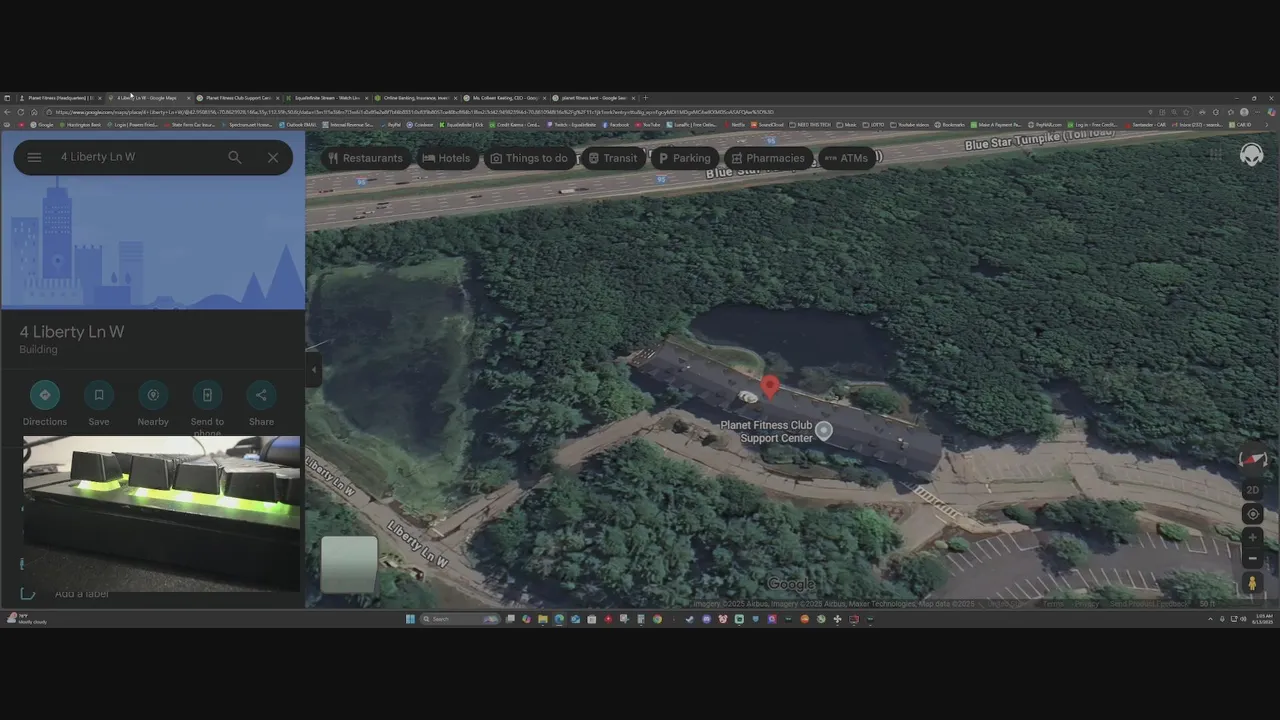This screenshot has height=720, width=1280.
Task: Clear the '4 Liberty Ln W' search
Action: tap(273, 157)
